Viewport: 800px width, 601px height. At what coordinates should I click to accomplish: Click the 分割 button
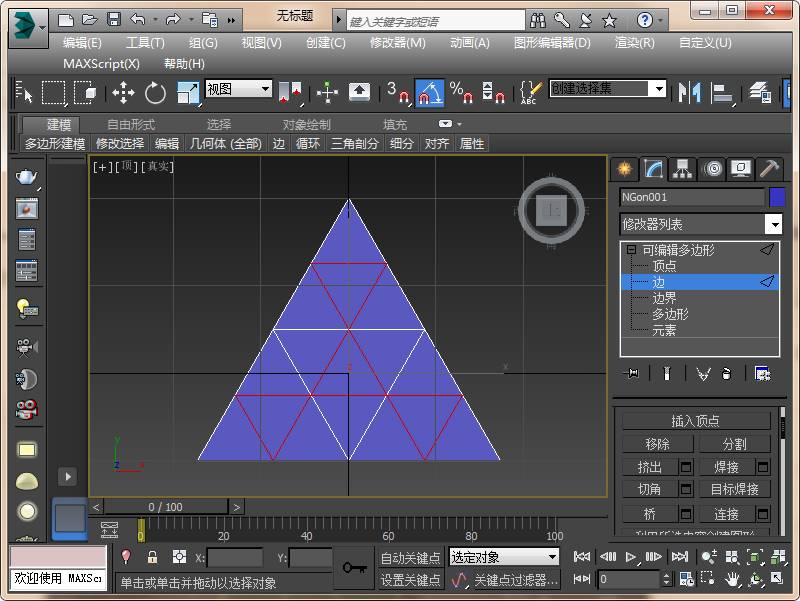735,444
